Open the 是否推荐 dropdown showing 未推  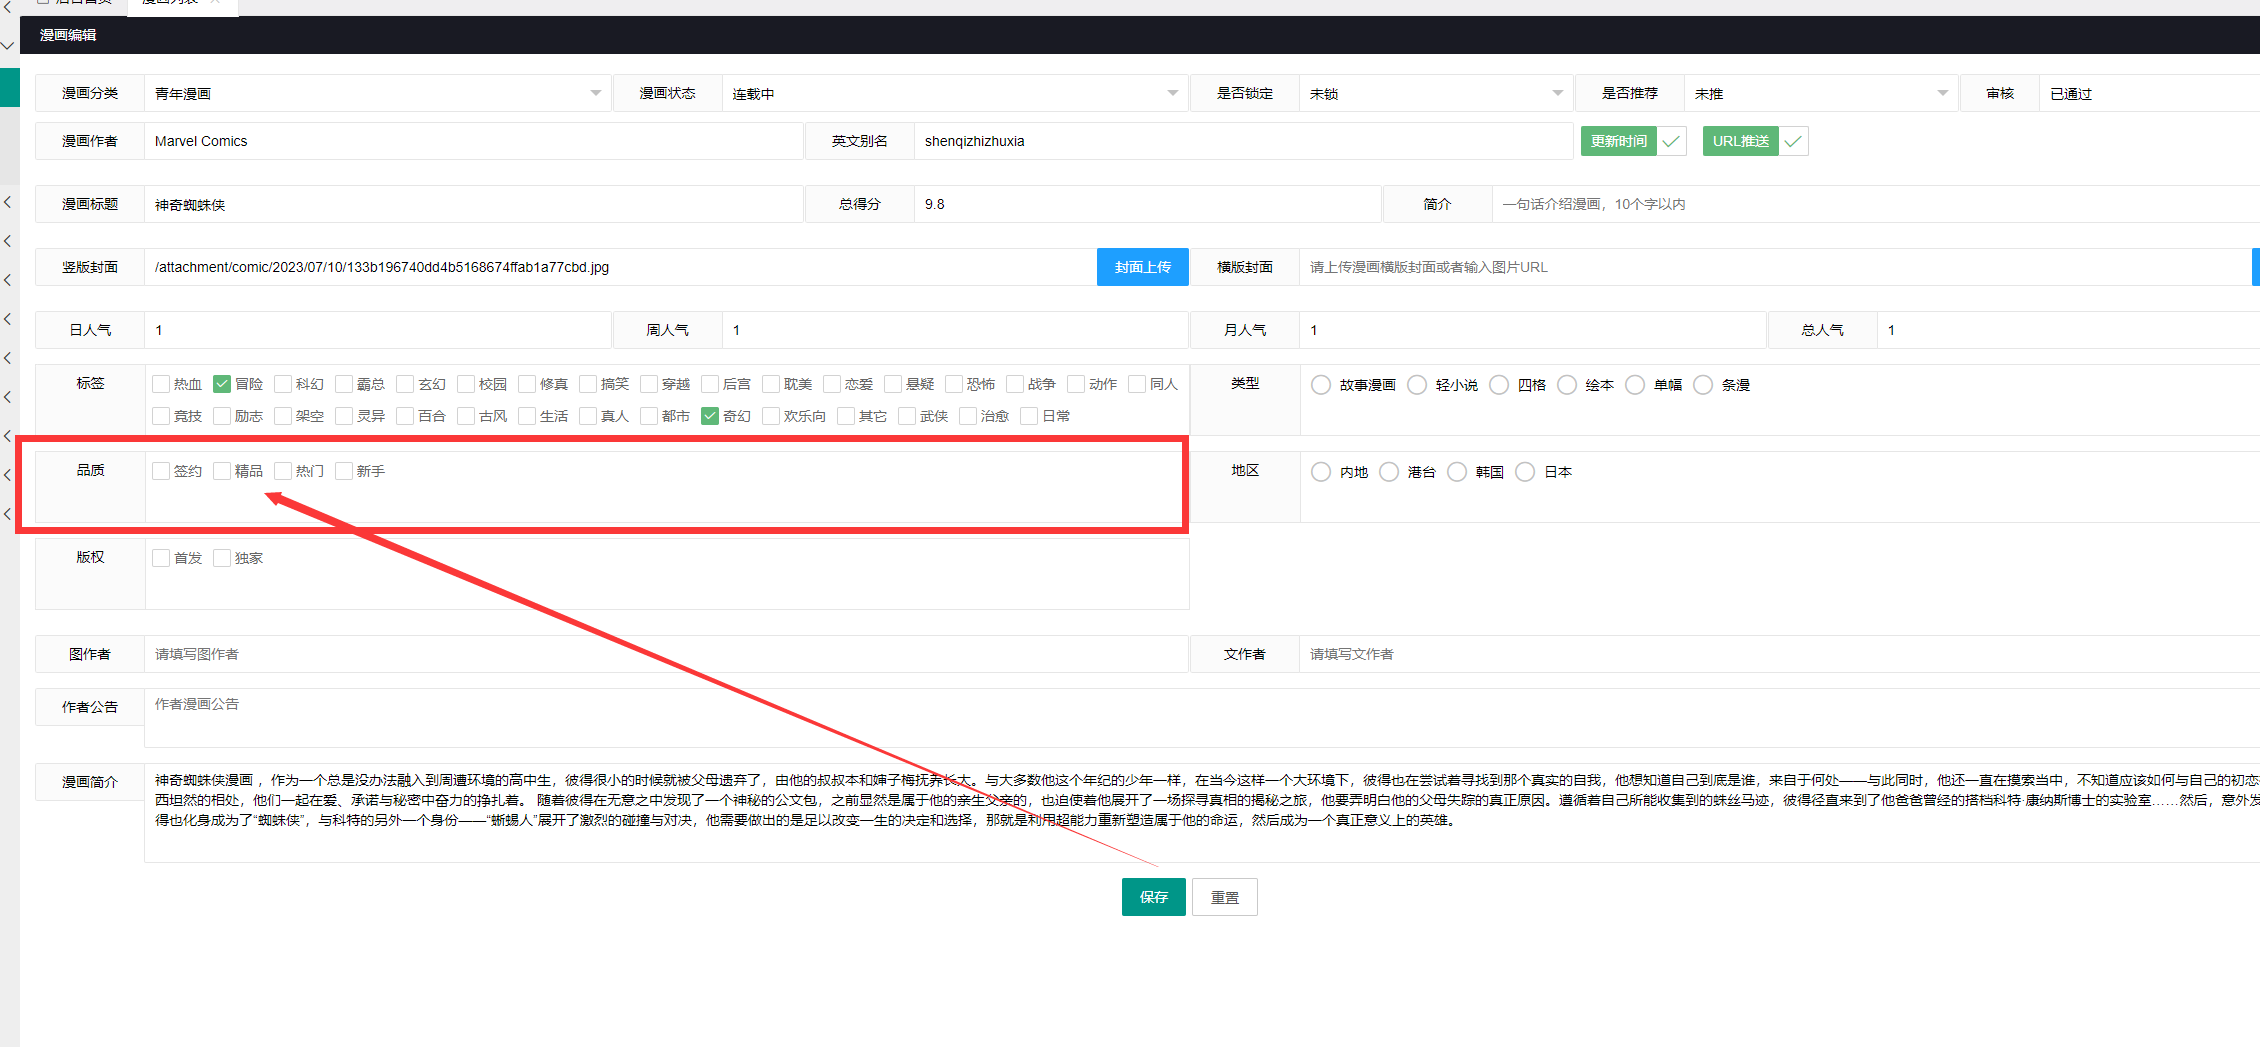tap(1820, 93)
